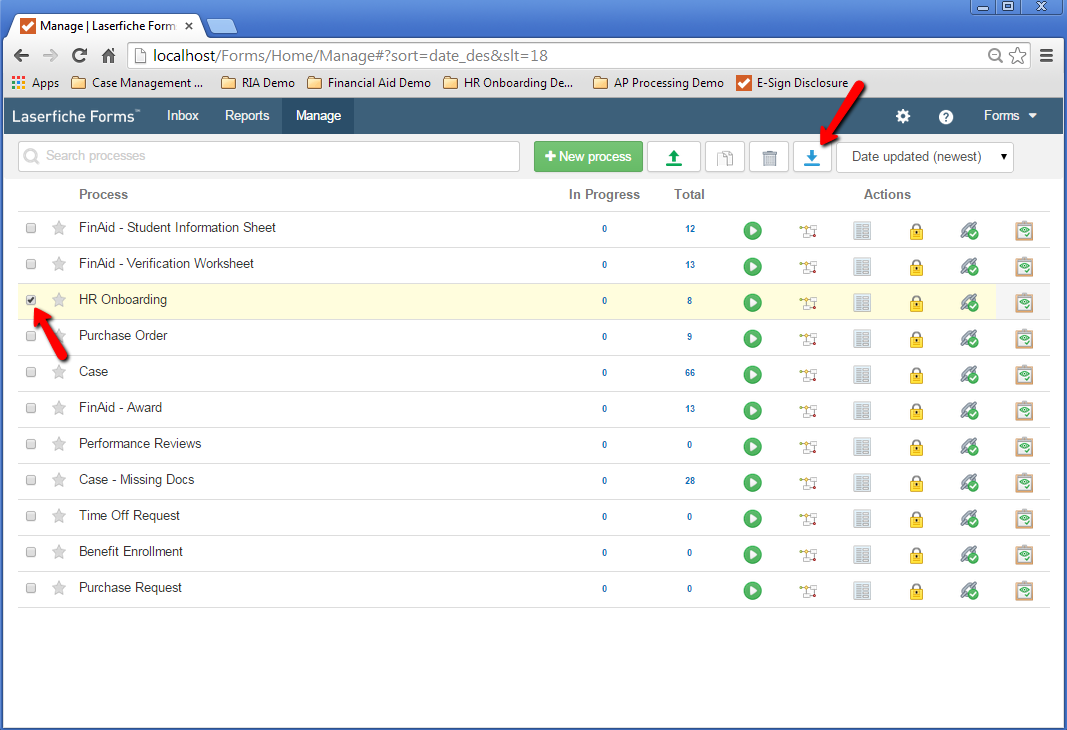Open the settings gear icon

(903, 116)
